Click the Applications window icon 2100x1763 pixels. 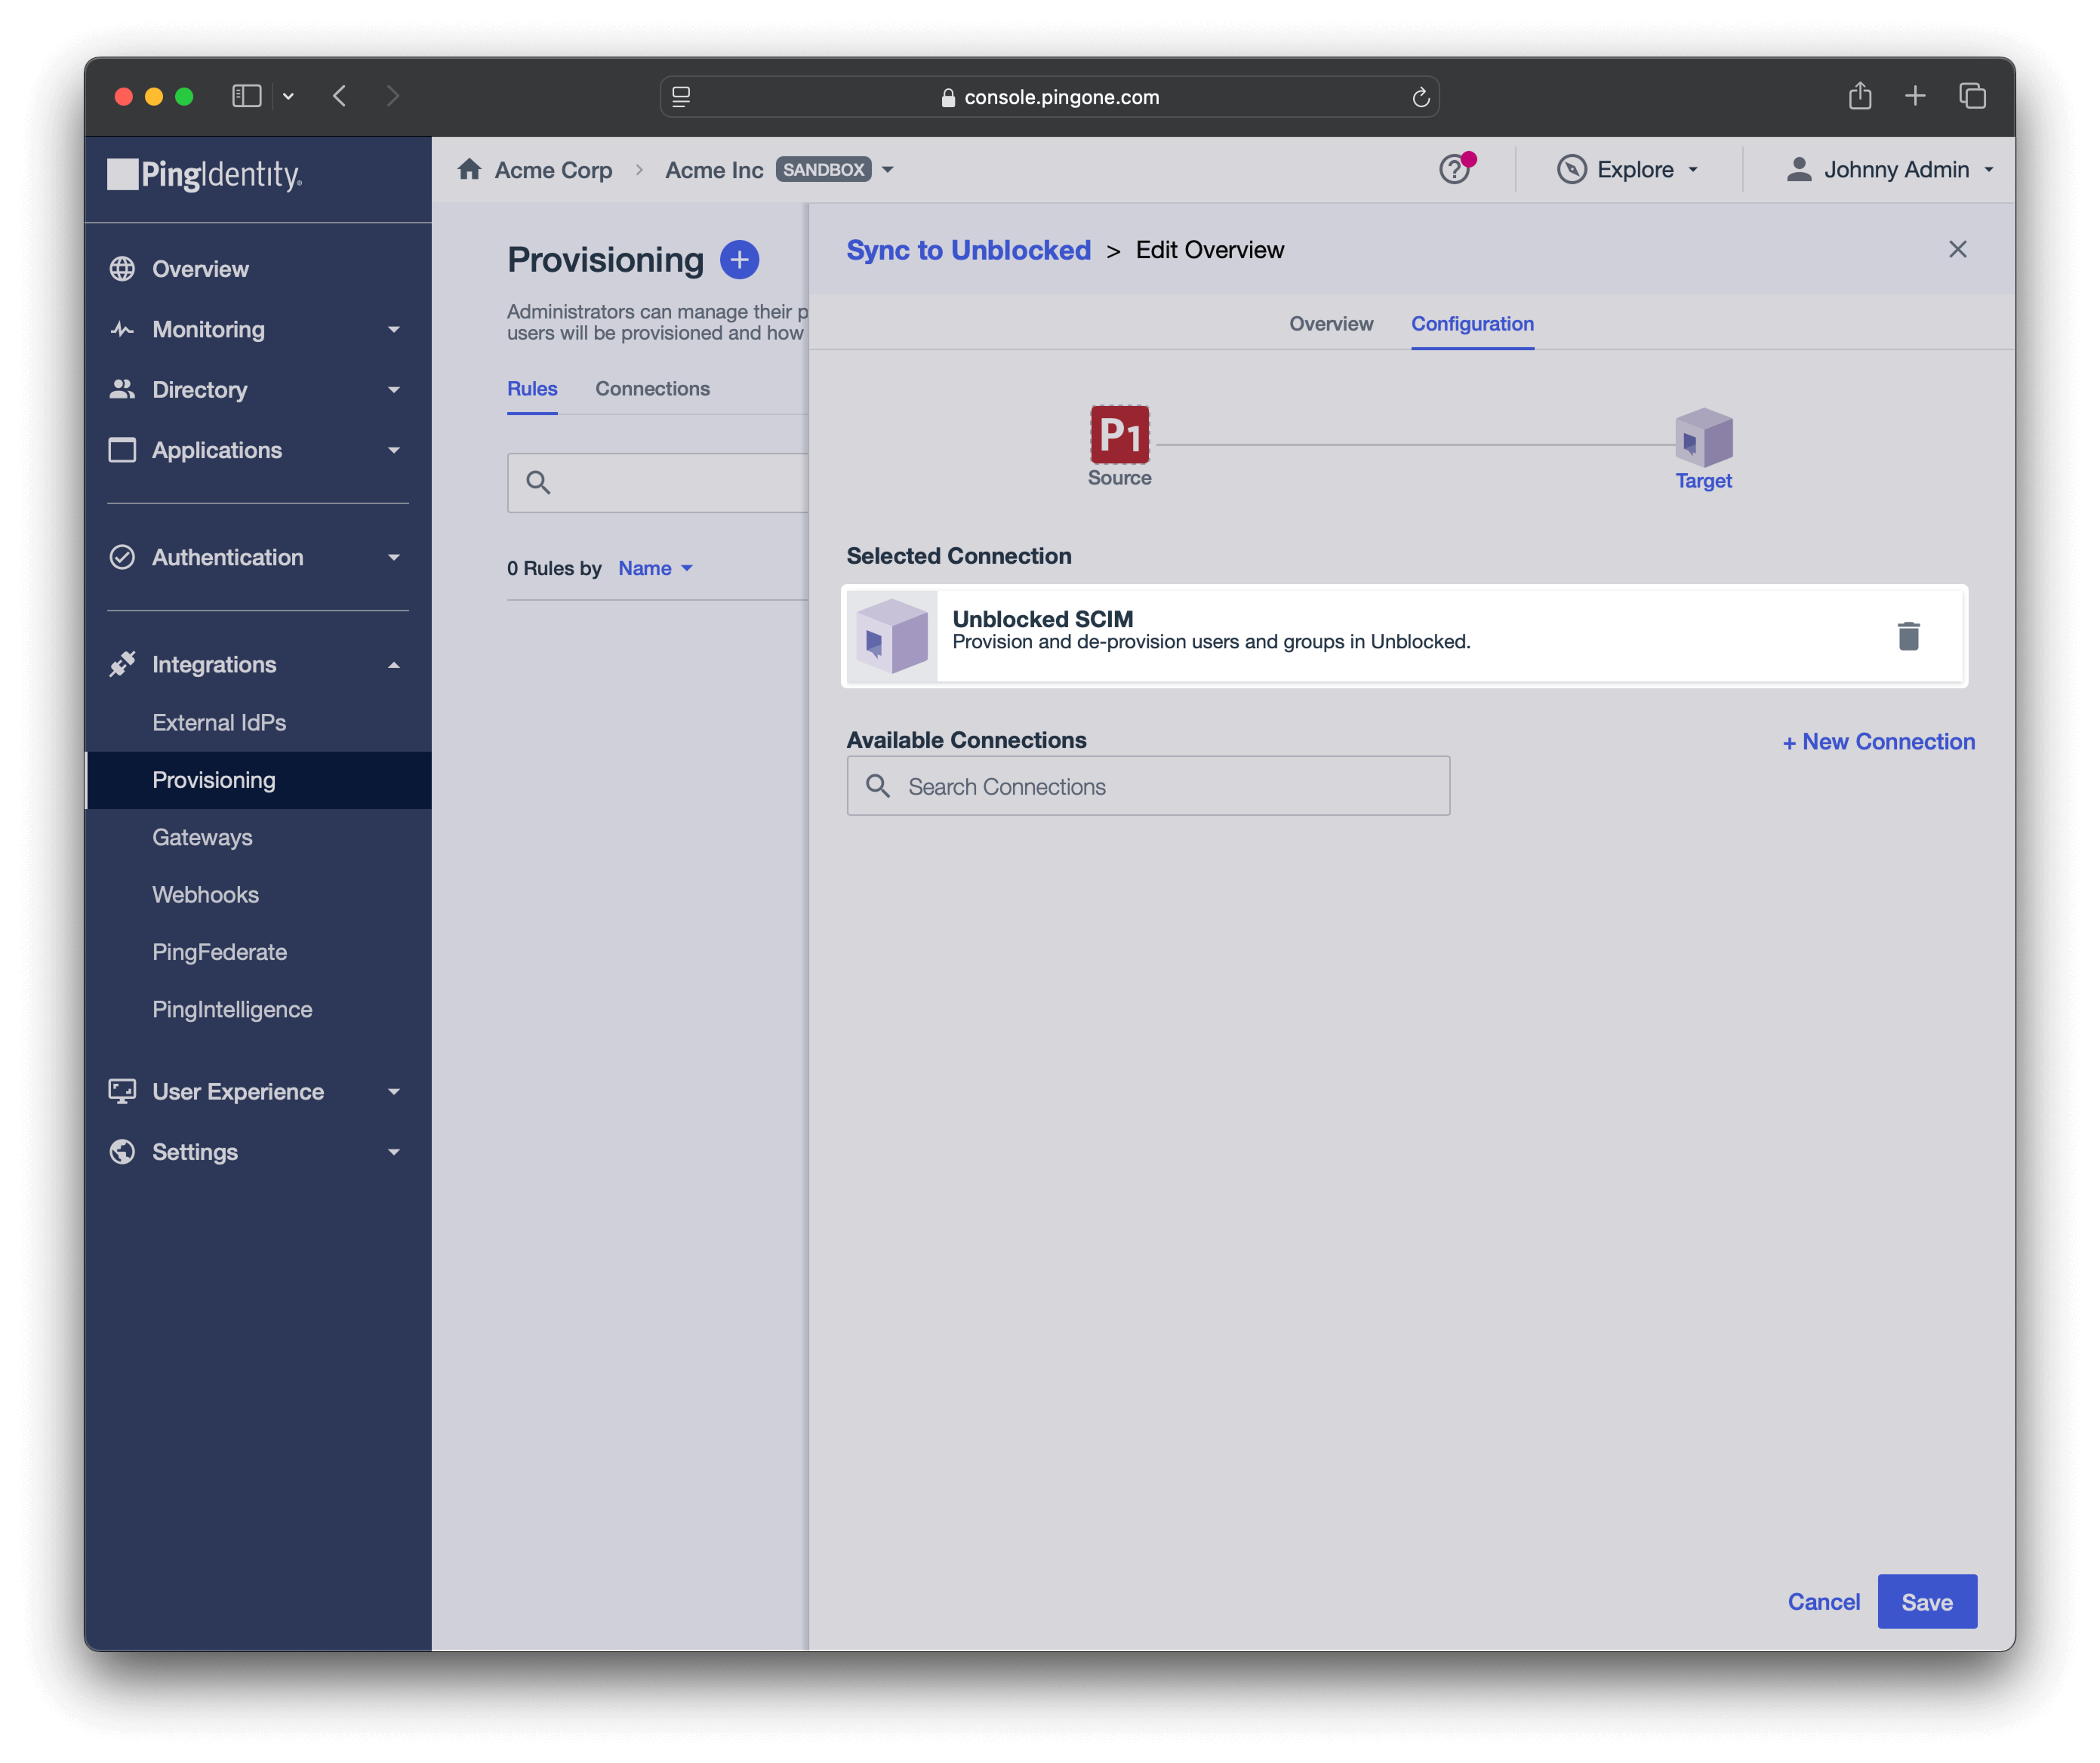(x=122, y=450)
